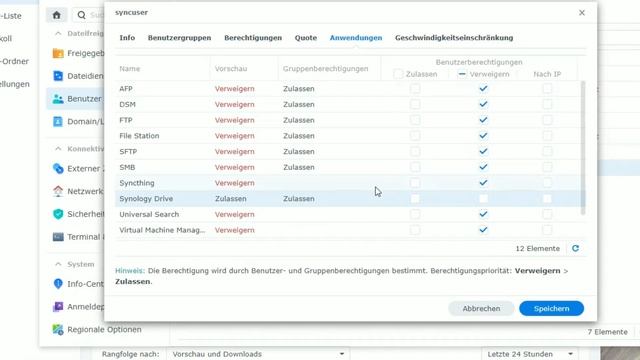
Task: Collapse the System section
Action: 58,264
